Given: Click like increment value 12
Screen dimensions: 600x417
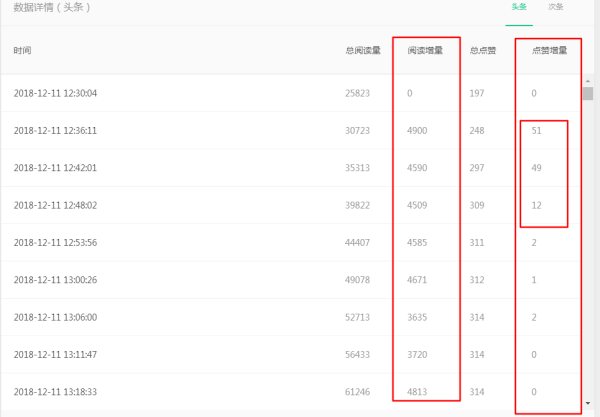Looking at the screenshot, I should tap(536, 205).
